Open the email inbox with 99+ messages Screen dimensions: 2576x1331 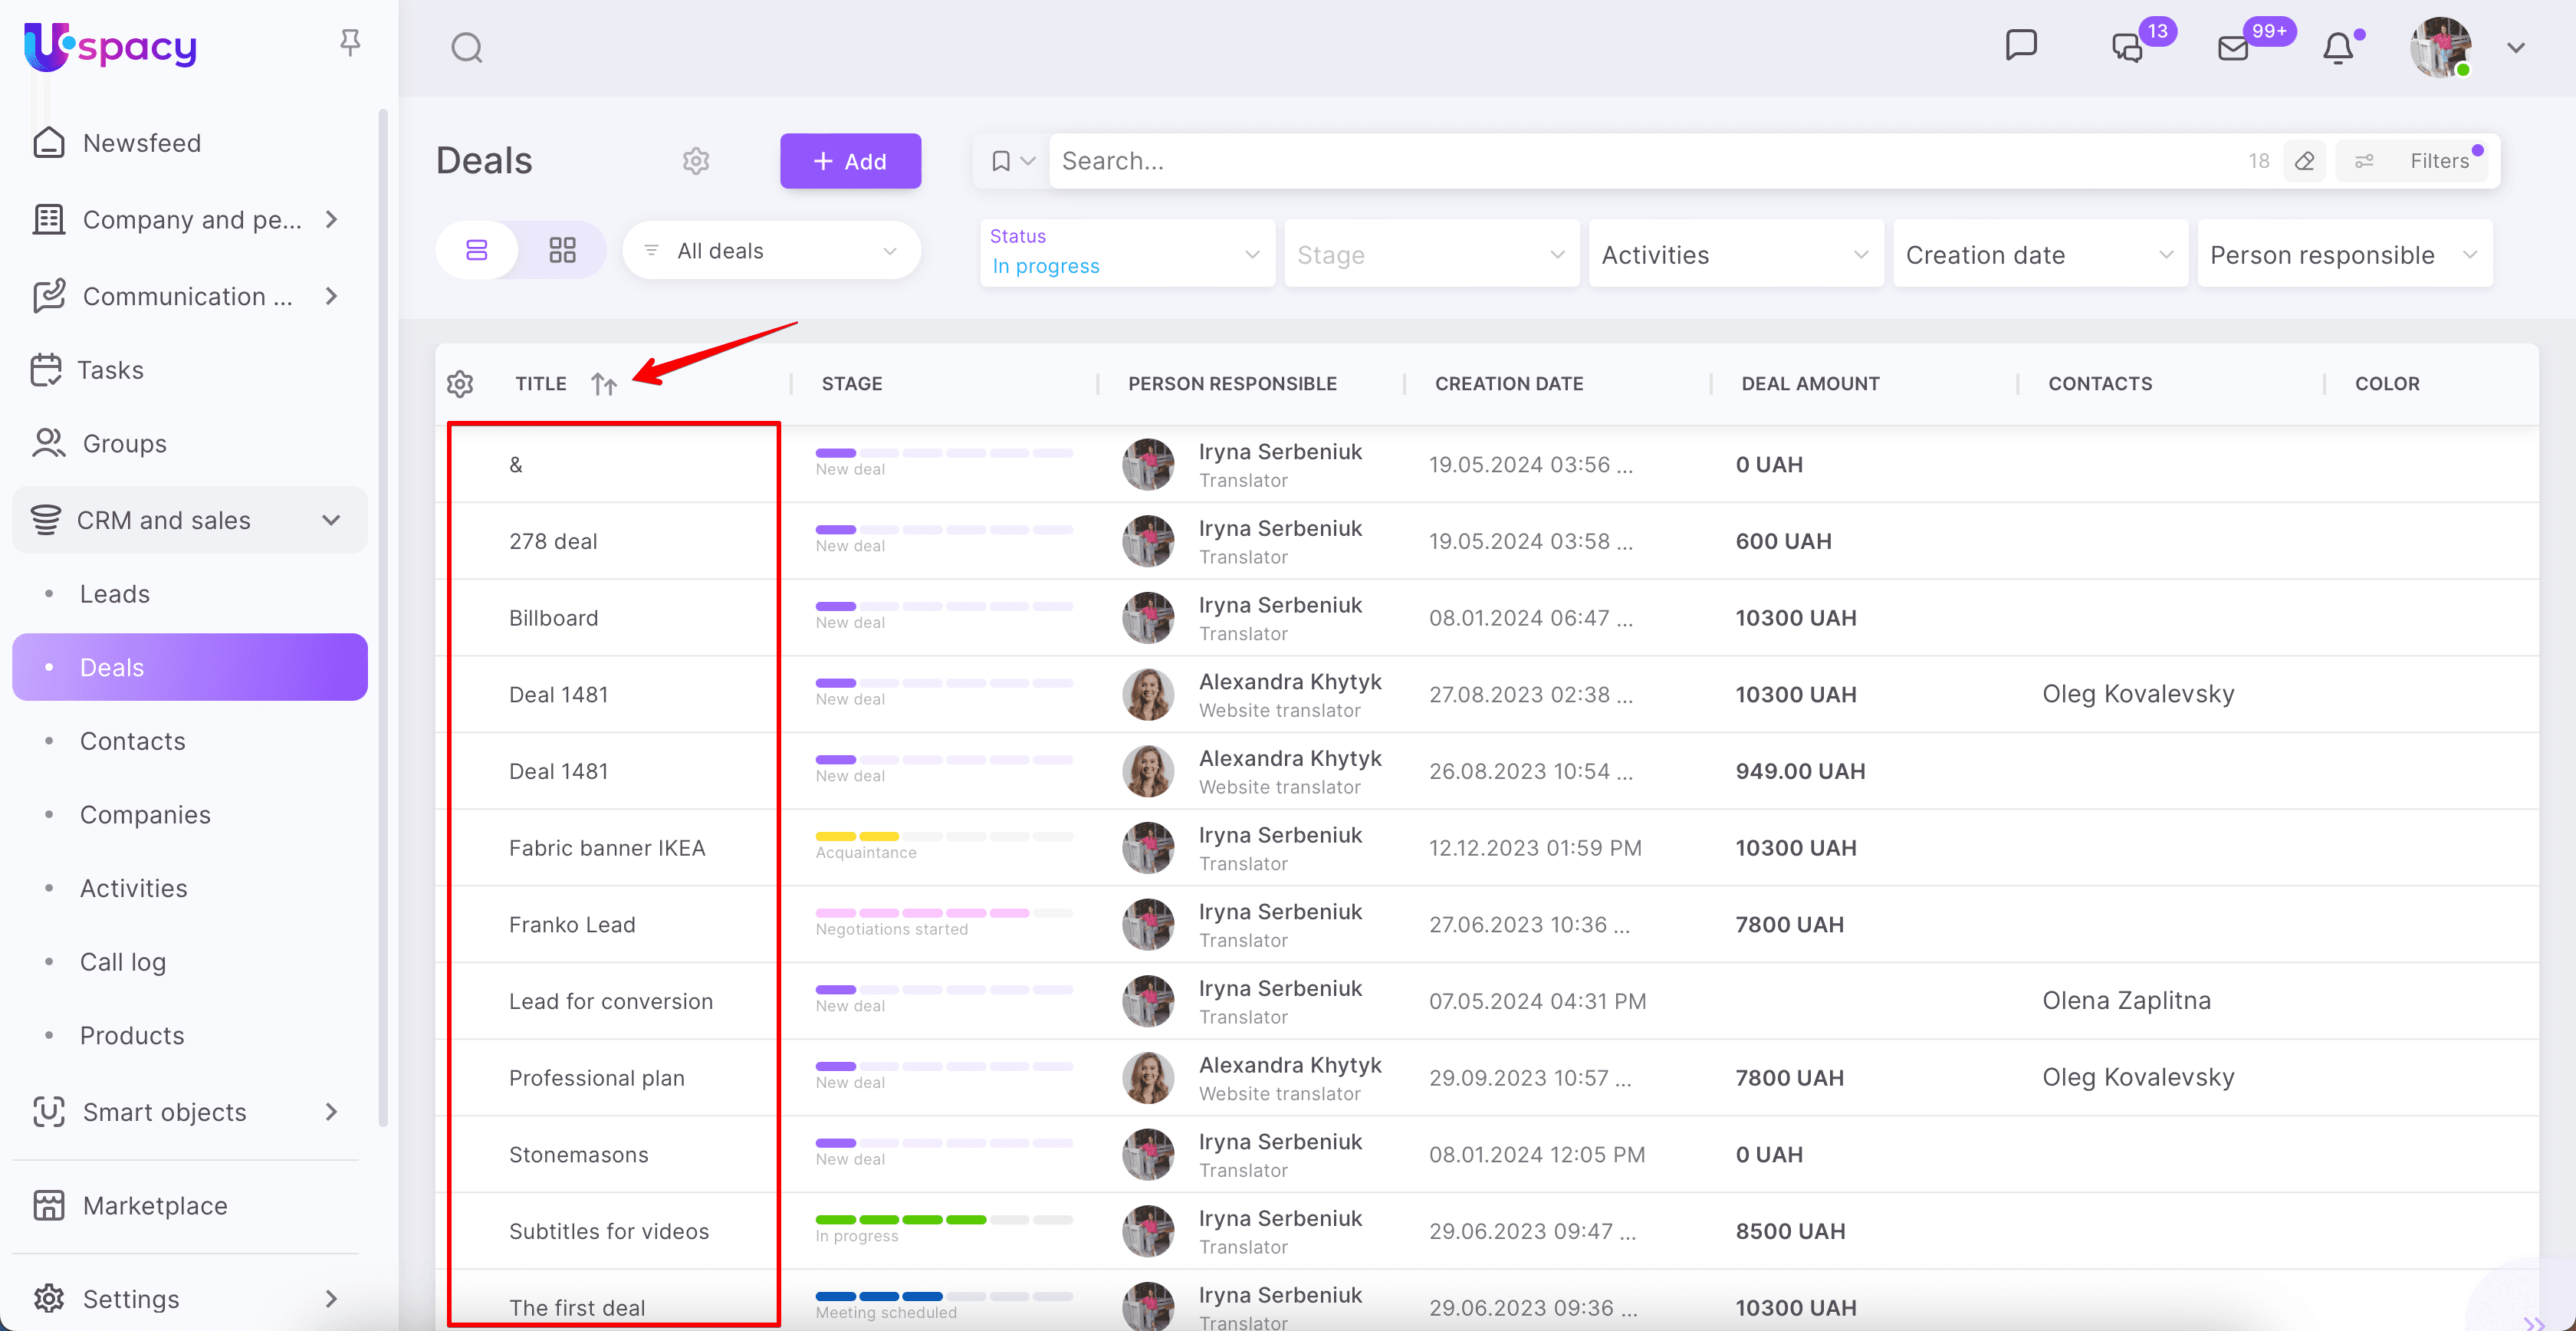pos(2233,47)
